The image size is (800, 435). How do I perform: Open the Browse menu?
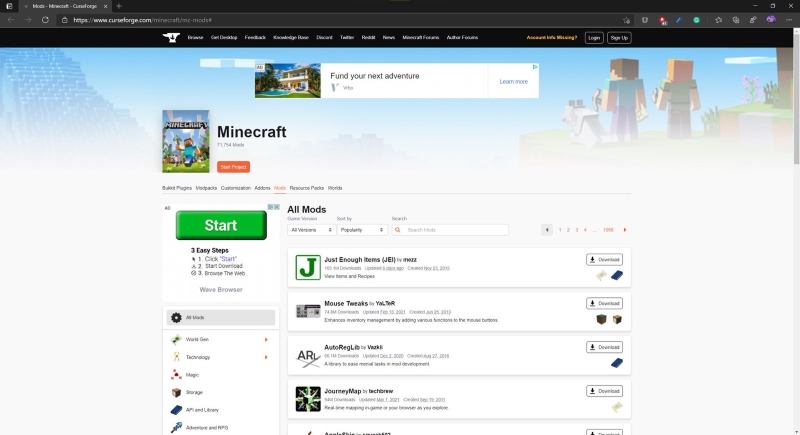[195, 37]
